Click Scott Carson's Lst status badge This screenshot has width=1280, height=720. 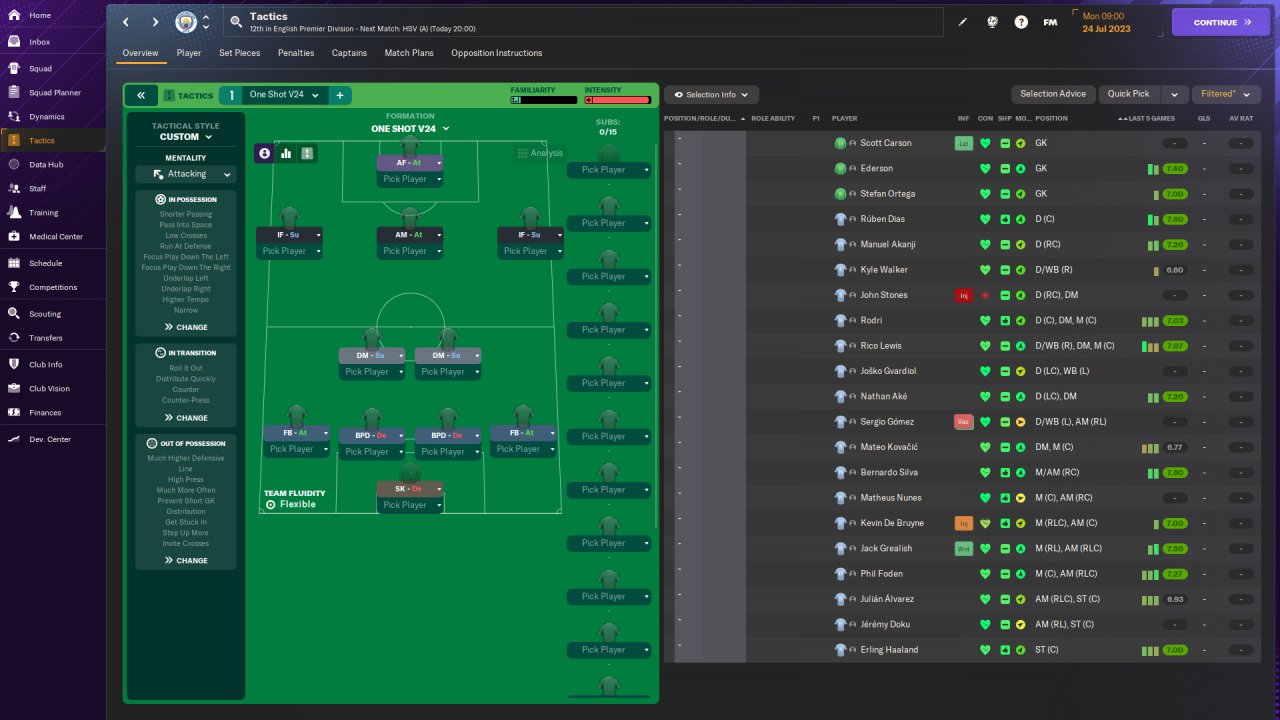(x=963, y=143)
